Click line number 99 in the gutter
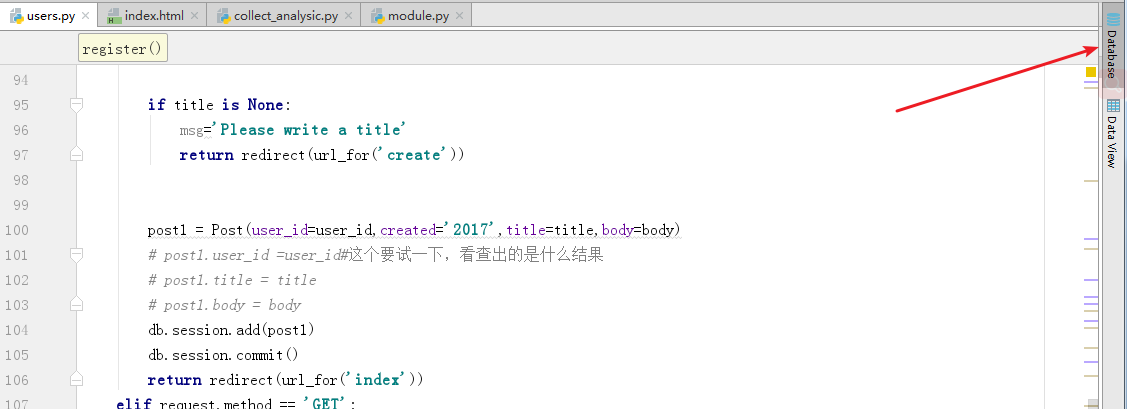This screenshot has height=409, width=1127. (22, 205)
